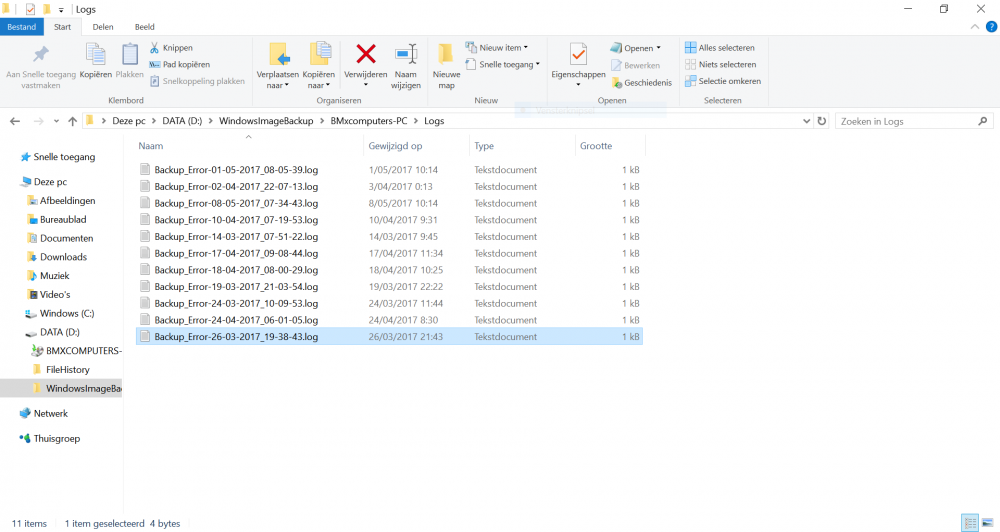Click the red Verwijderen delete icon
1000x532 pixels.
tap(366, 55)
